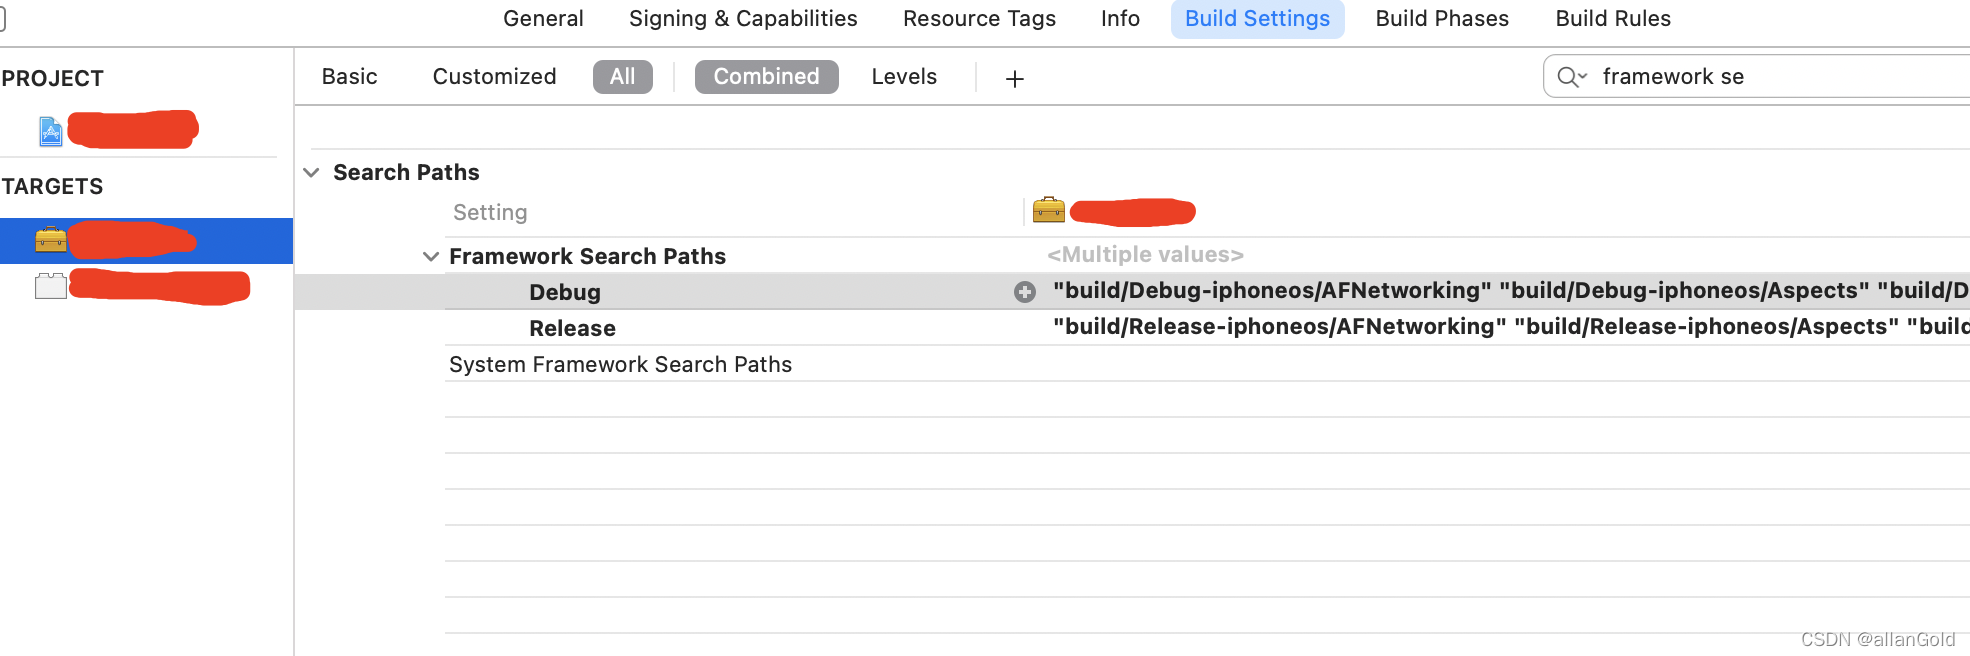Image resolution: width=1970 pixels, height=656 pixels.
Task: Select the Release configuration row
Action: coord(1207,328)
